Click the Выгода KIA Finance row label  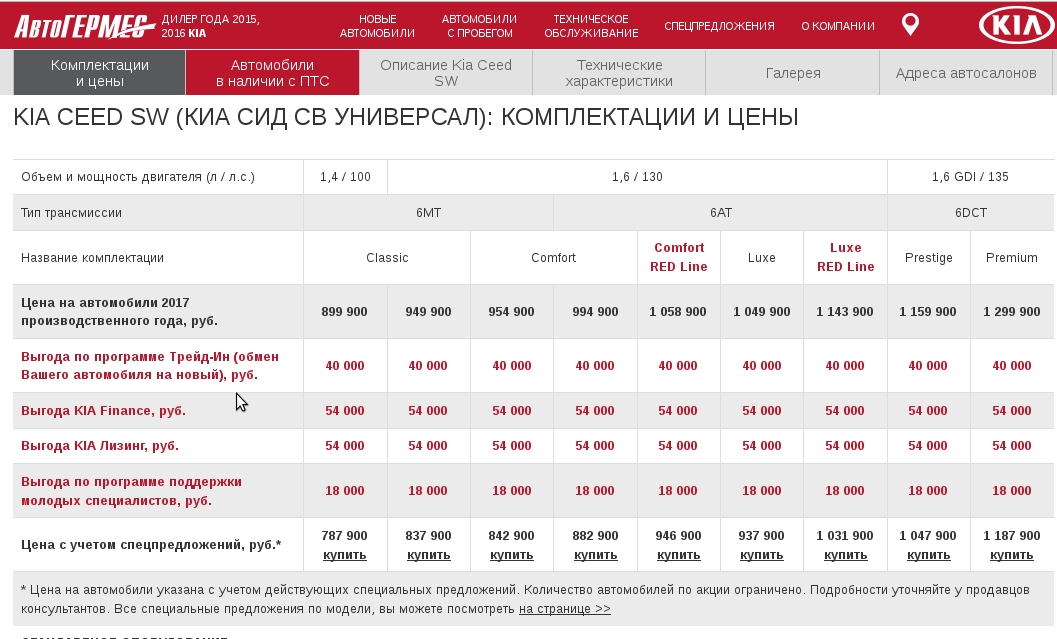[x=103, y=410]
